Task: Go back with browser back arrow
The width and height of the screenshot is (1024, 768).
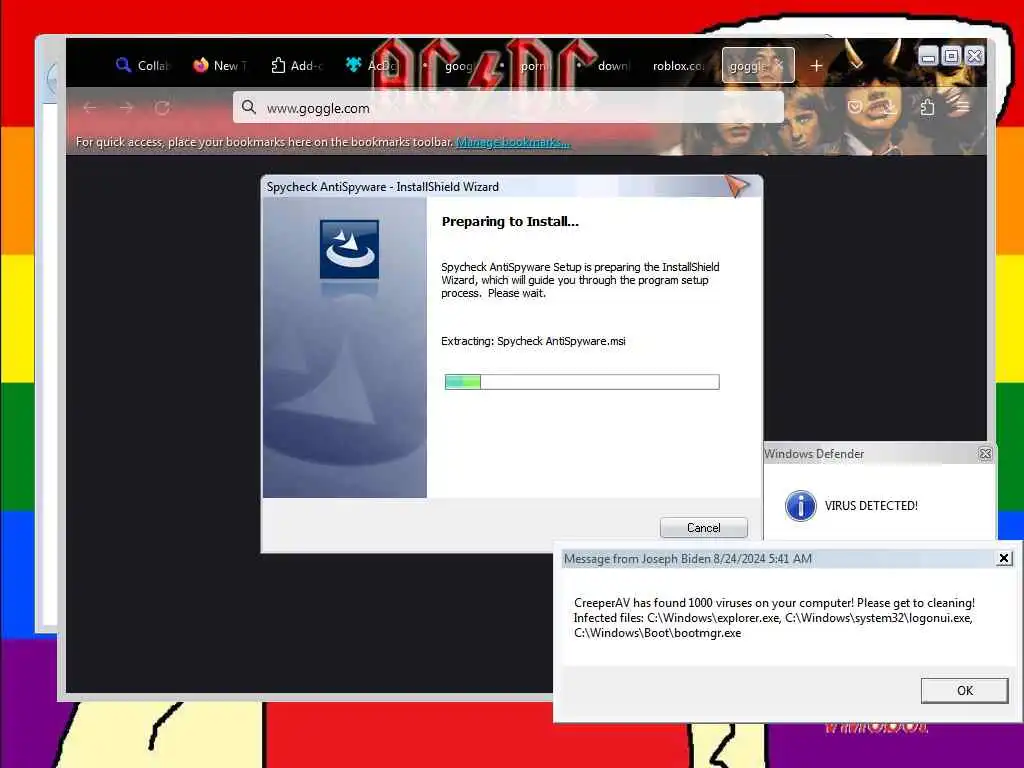Action: (90, 108)
